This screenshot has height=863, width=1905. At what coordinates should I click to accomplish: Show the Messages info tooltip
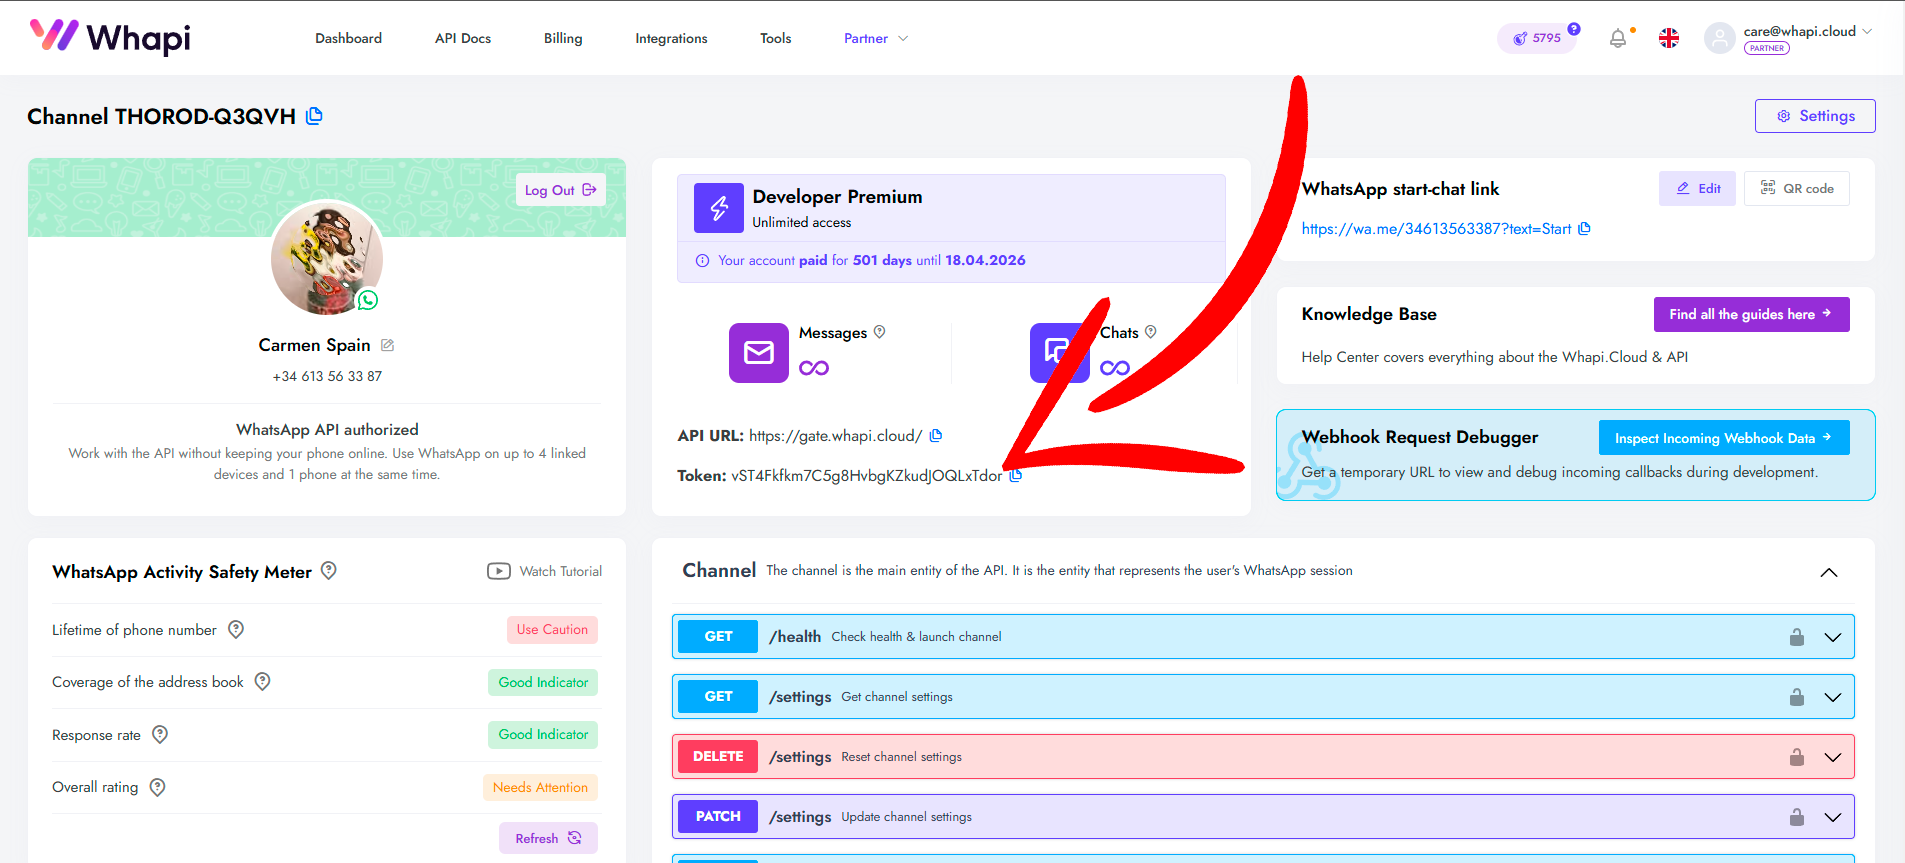point(880,332)
